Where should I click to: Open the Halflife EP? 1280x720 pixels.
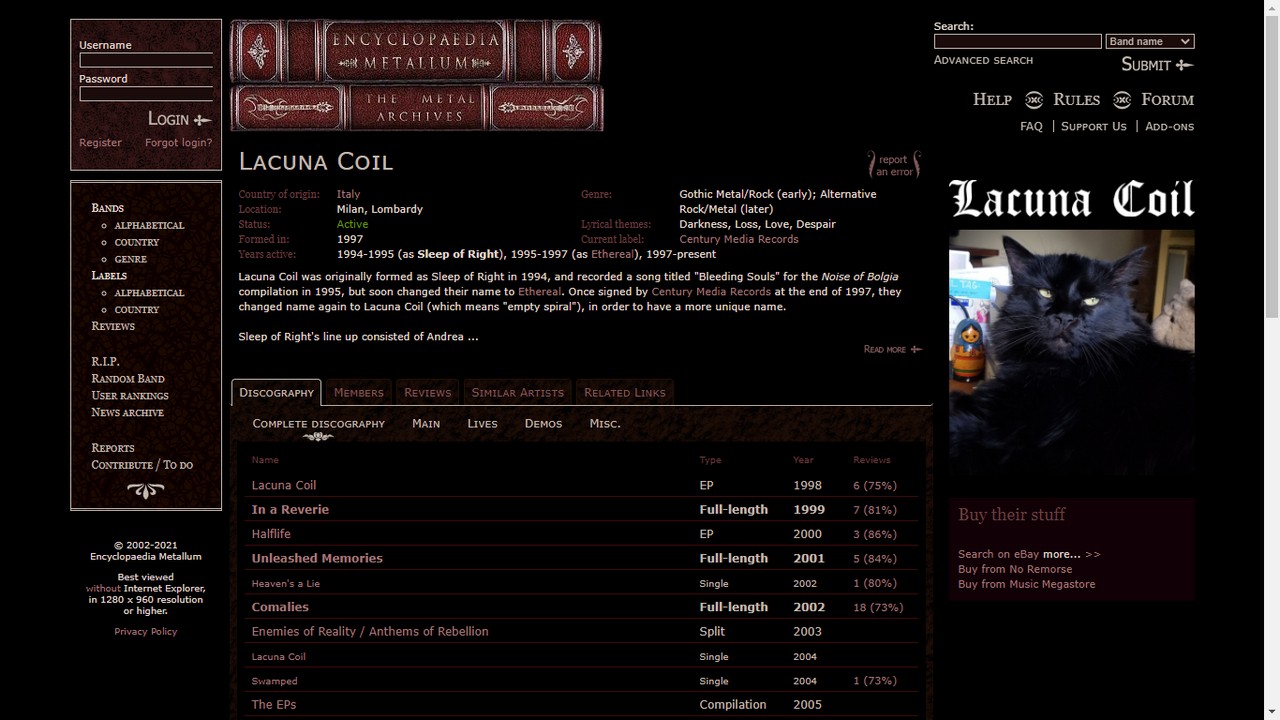[271, 534]
